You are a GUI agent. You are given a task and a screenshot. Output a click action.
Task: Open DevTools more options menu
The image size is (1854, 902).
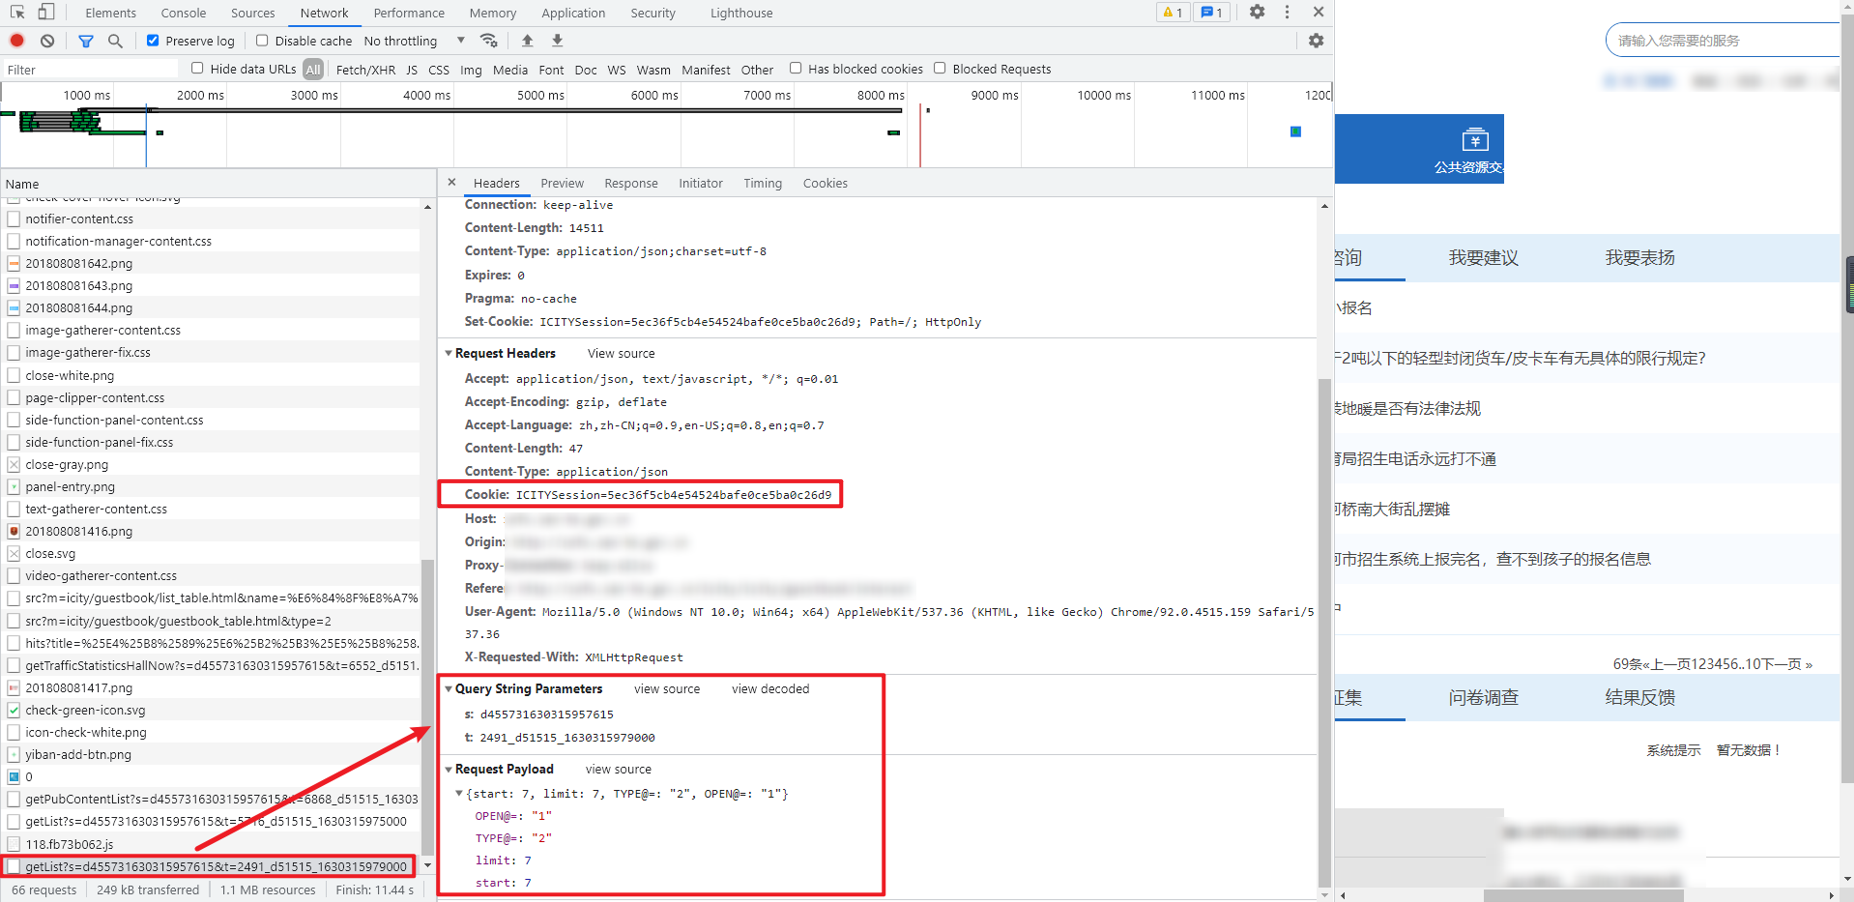pyautogui.click(x=1287, y=12)
